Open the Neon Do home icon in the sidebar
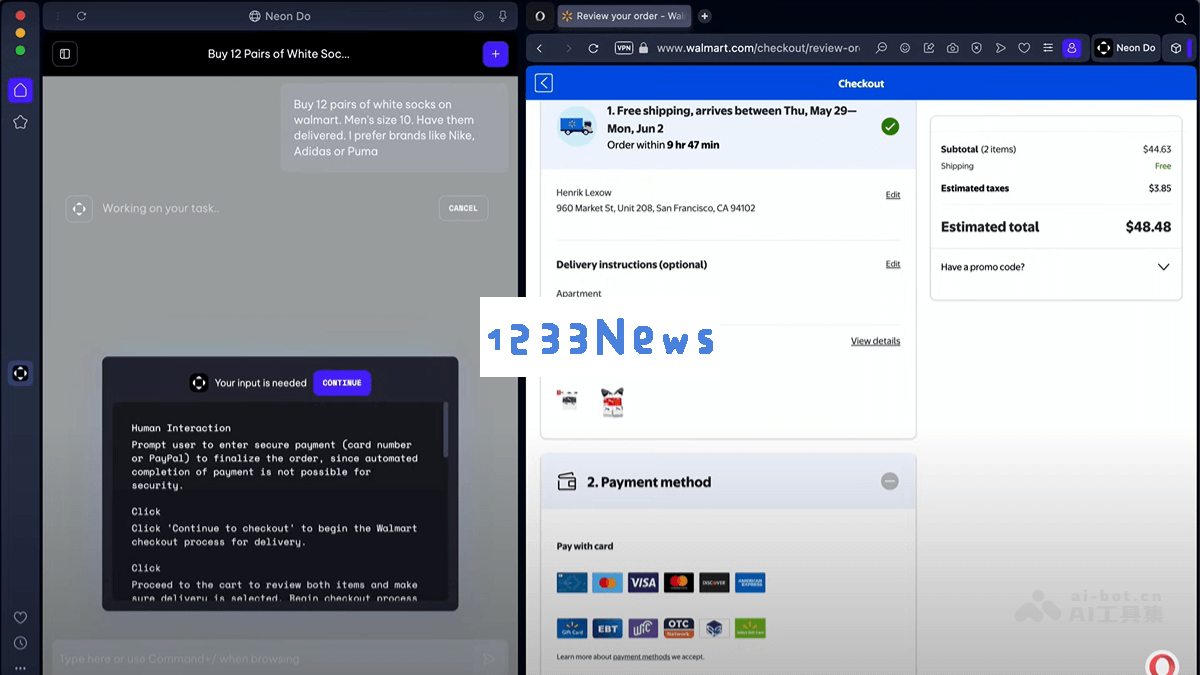Screen dimensions: 1200x675 [x=20, y=90]
